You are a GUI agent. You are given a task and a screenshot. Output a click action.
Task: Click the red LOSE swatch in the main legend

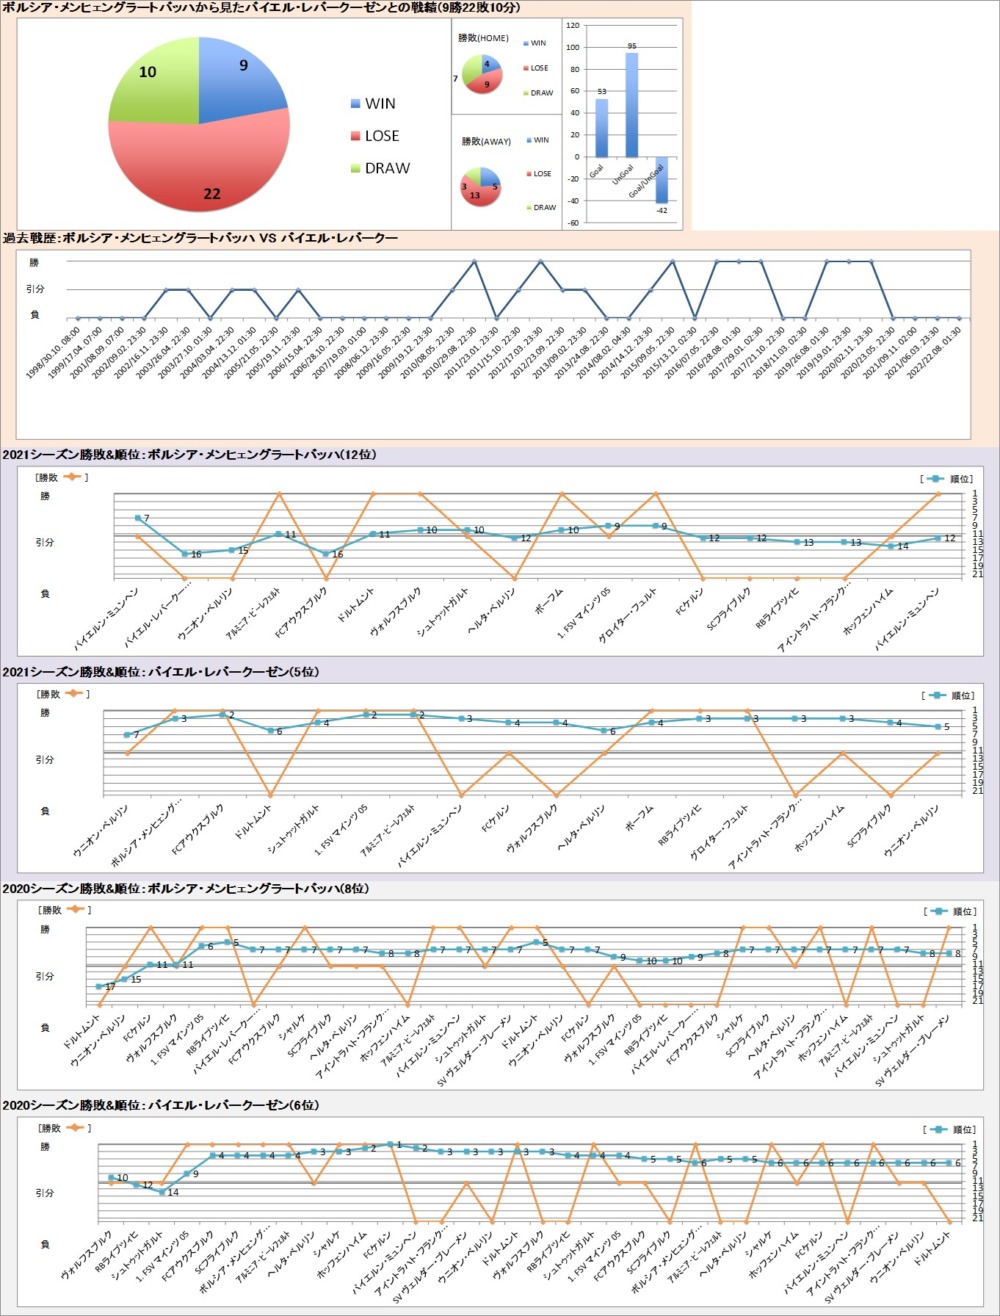coord(357,136)
